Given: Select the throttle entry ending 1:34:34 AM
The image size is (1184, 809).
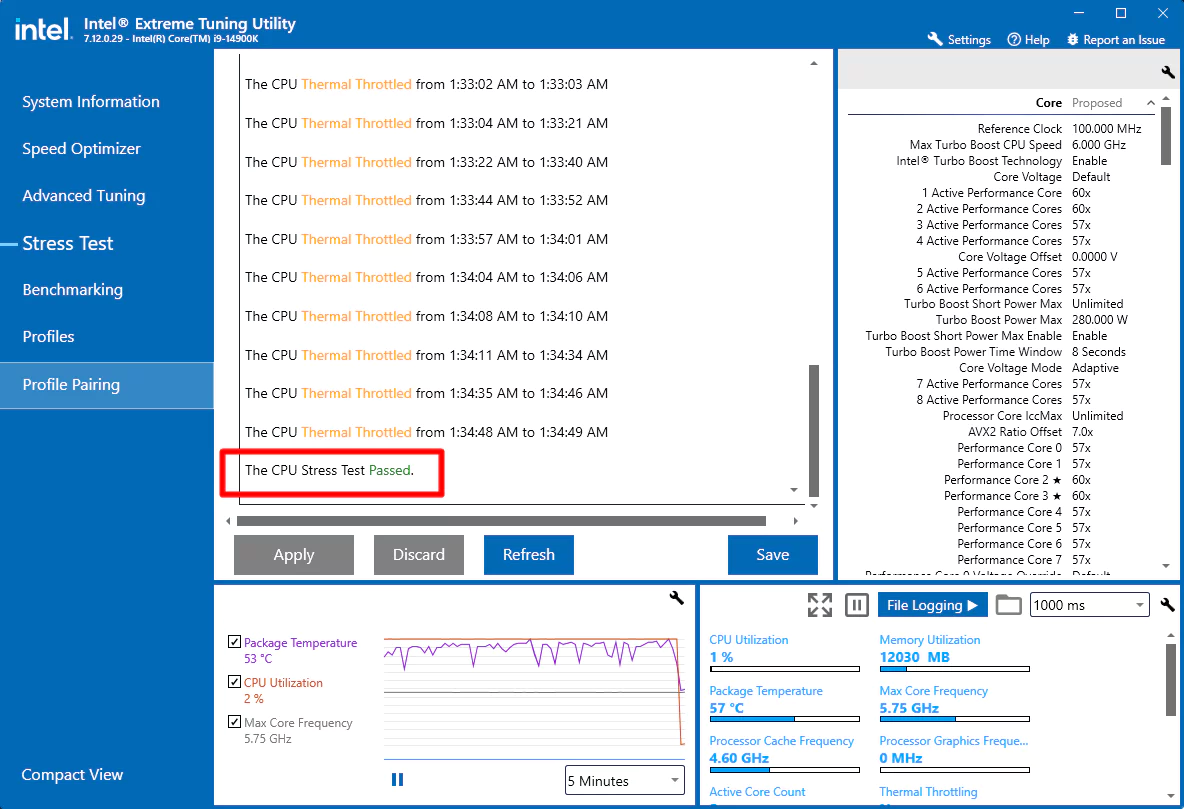Looking at the screenshot, I should [x=426, y=355].
